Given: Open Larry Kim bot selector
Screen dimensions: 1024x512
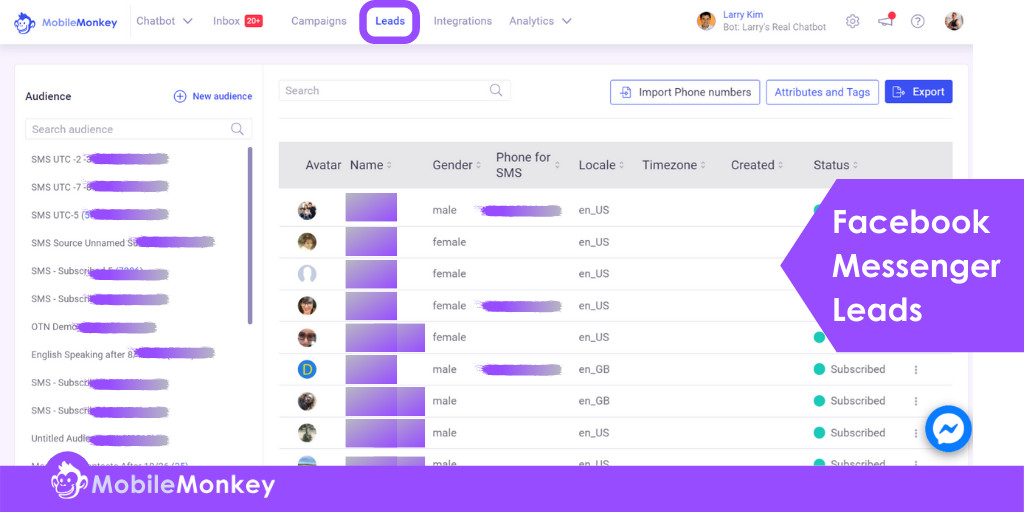Looking at the screenshot, I should pos(761,21).
